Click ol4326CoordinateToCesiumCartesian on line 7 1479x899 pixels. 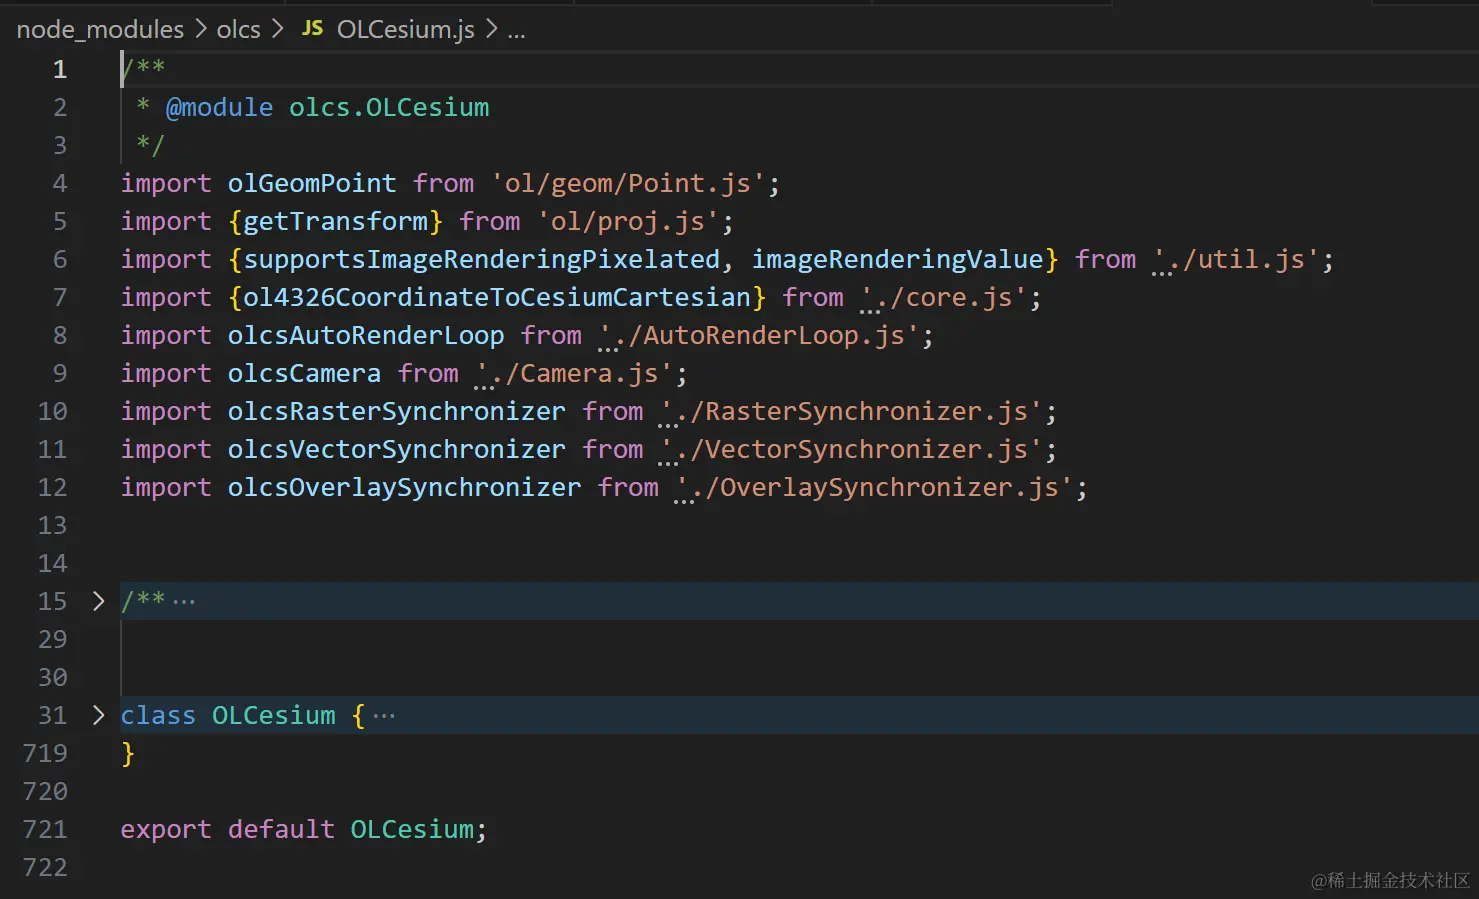[x=497, y=298]
